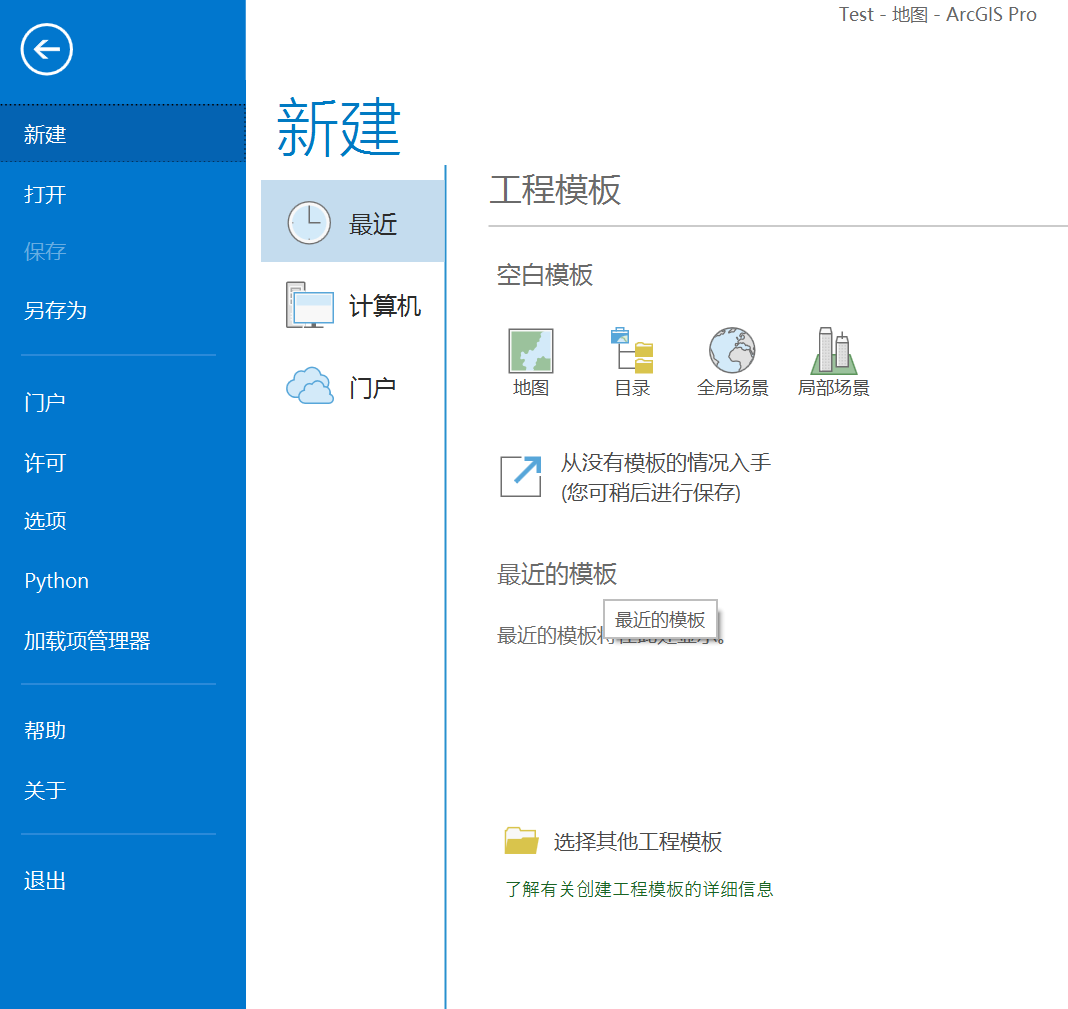Select the 目录 catalog template icon
The image size is (1068, 1009).
632,351
